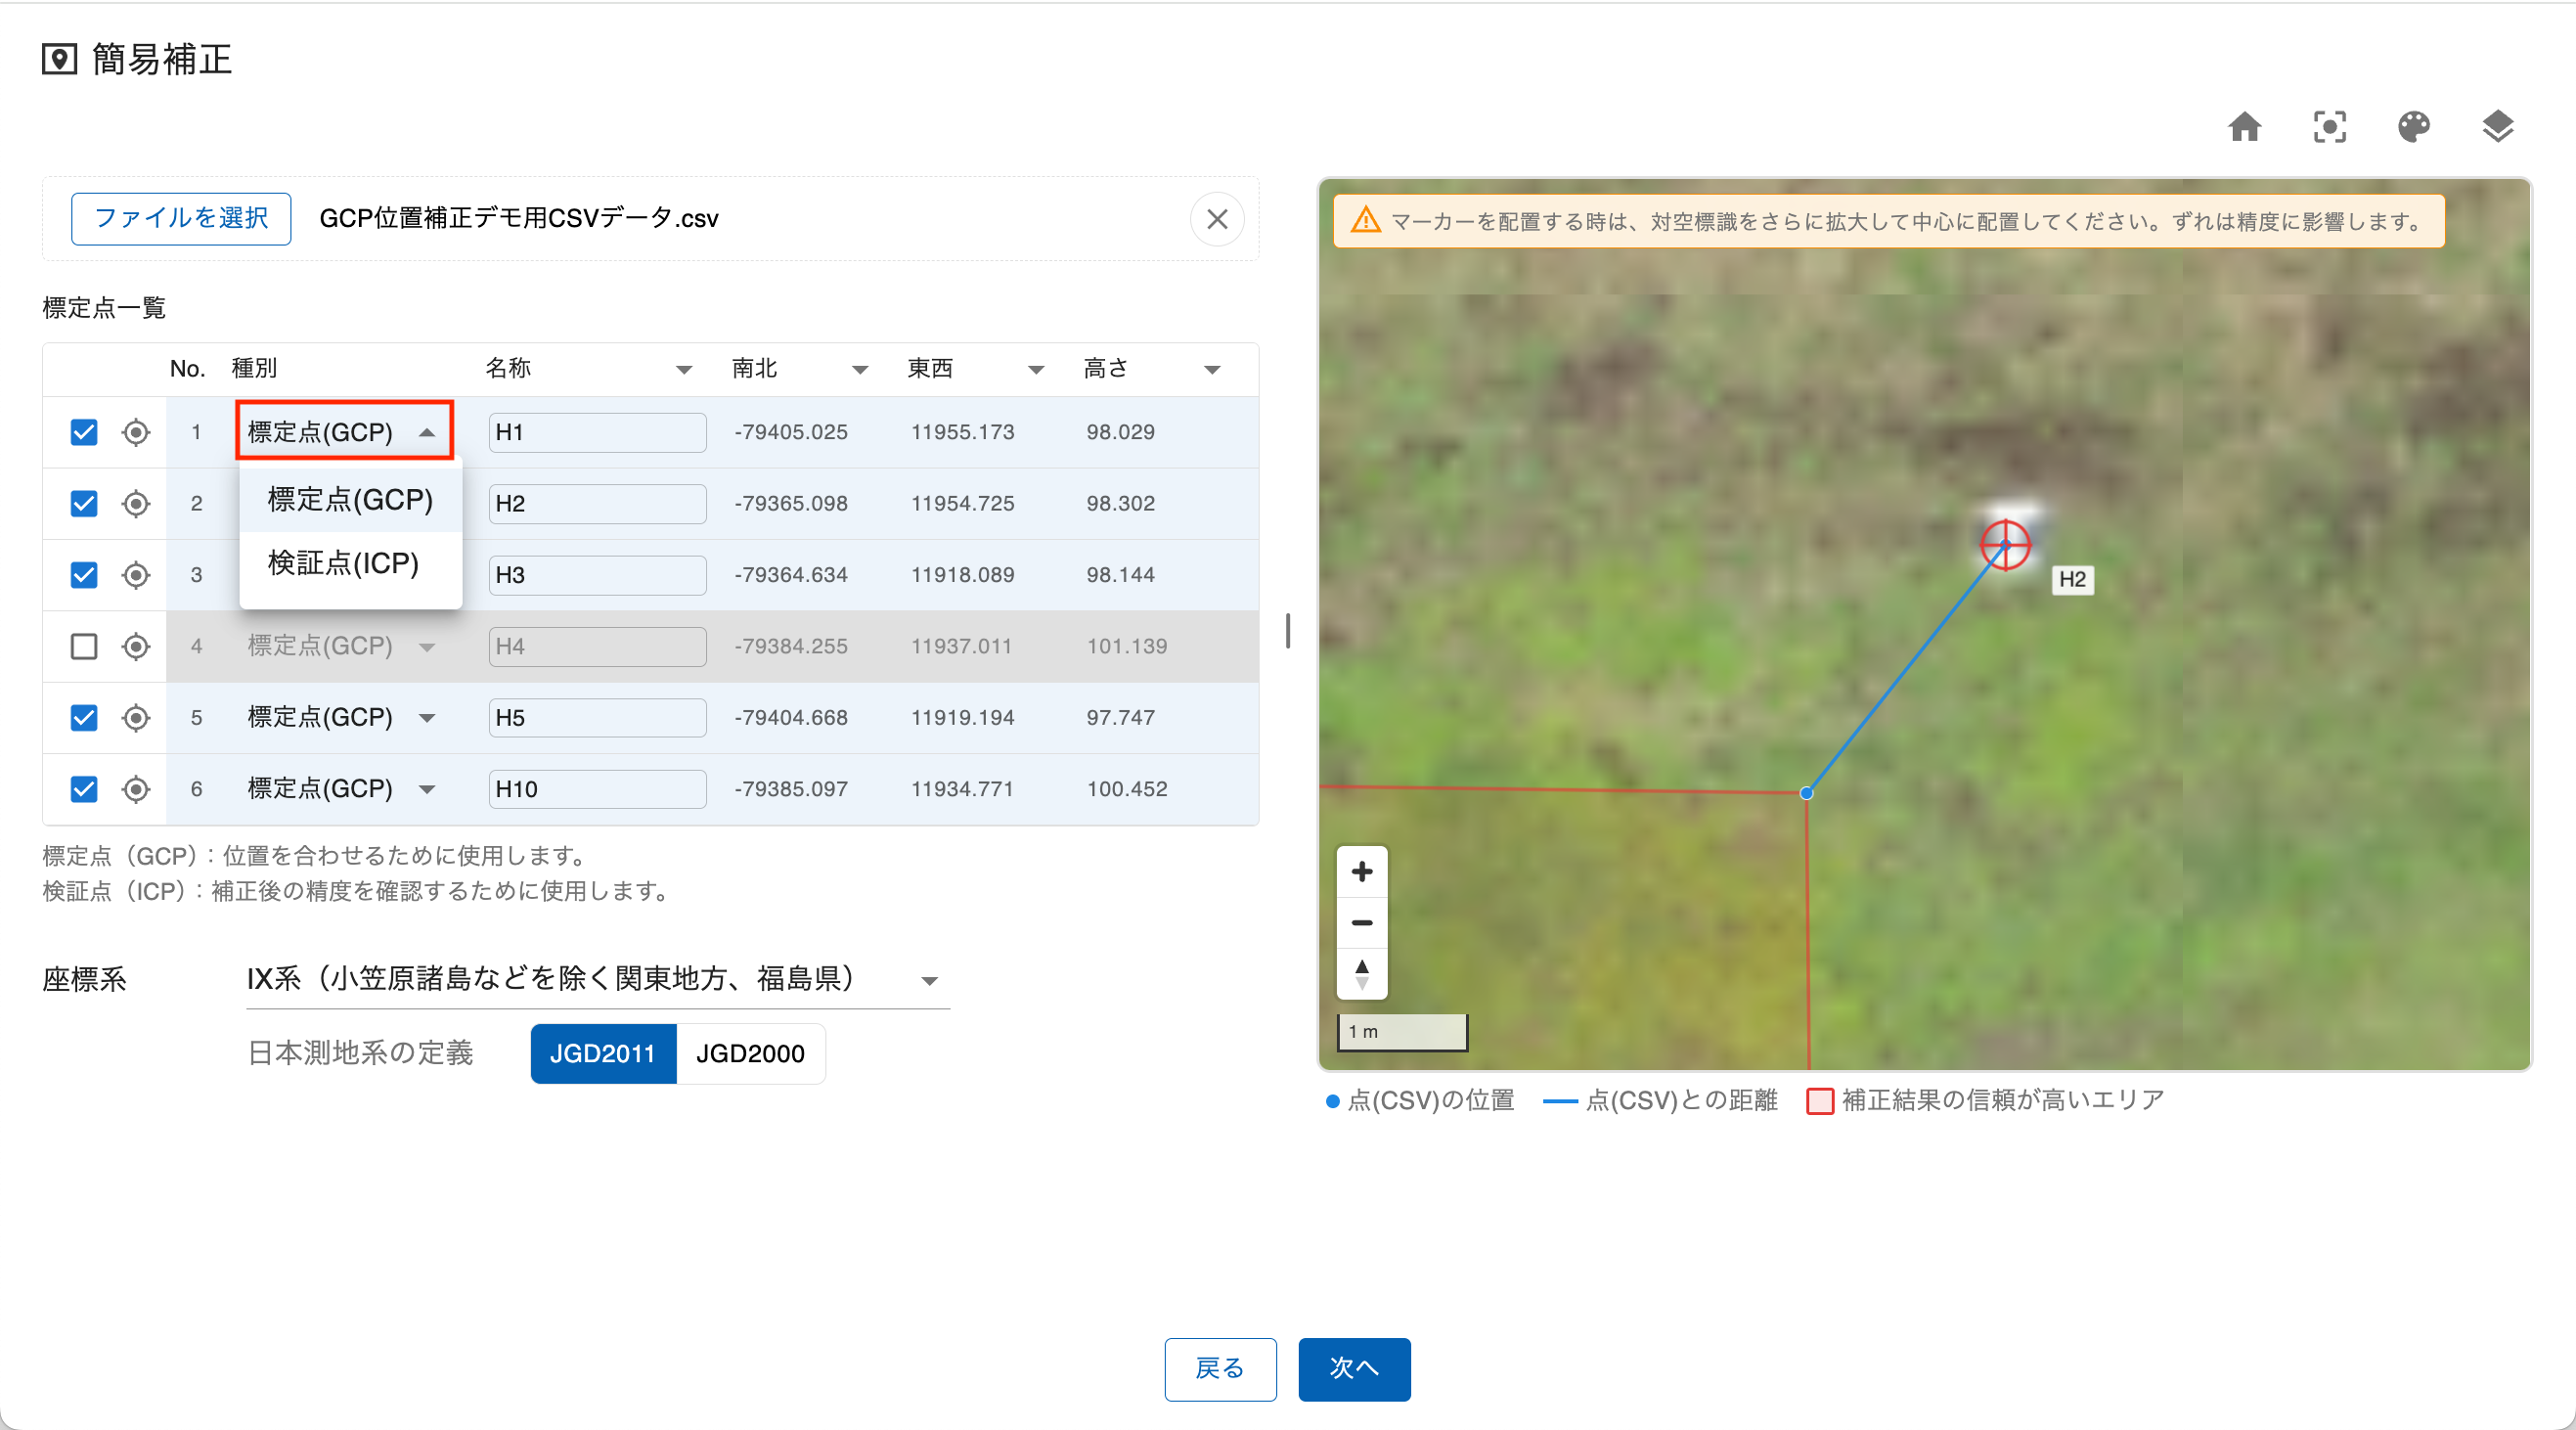Select 検証点(ICP) from the open menu
The height and width of the screenshot is (1430, 2576).
click(343, 563)
